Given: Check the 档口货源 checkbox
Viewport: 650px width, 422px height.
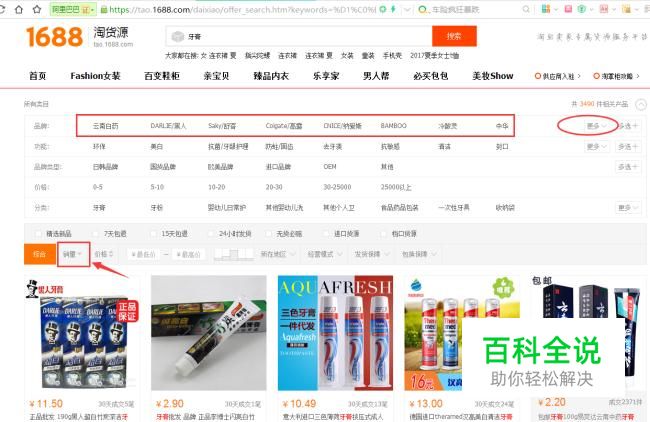Looking at the screenshot, I should coord(383,234).
